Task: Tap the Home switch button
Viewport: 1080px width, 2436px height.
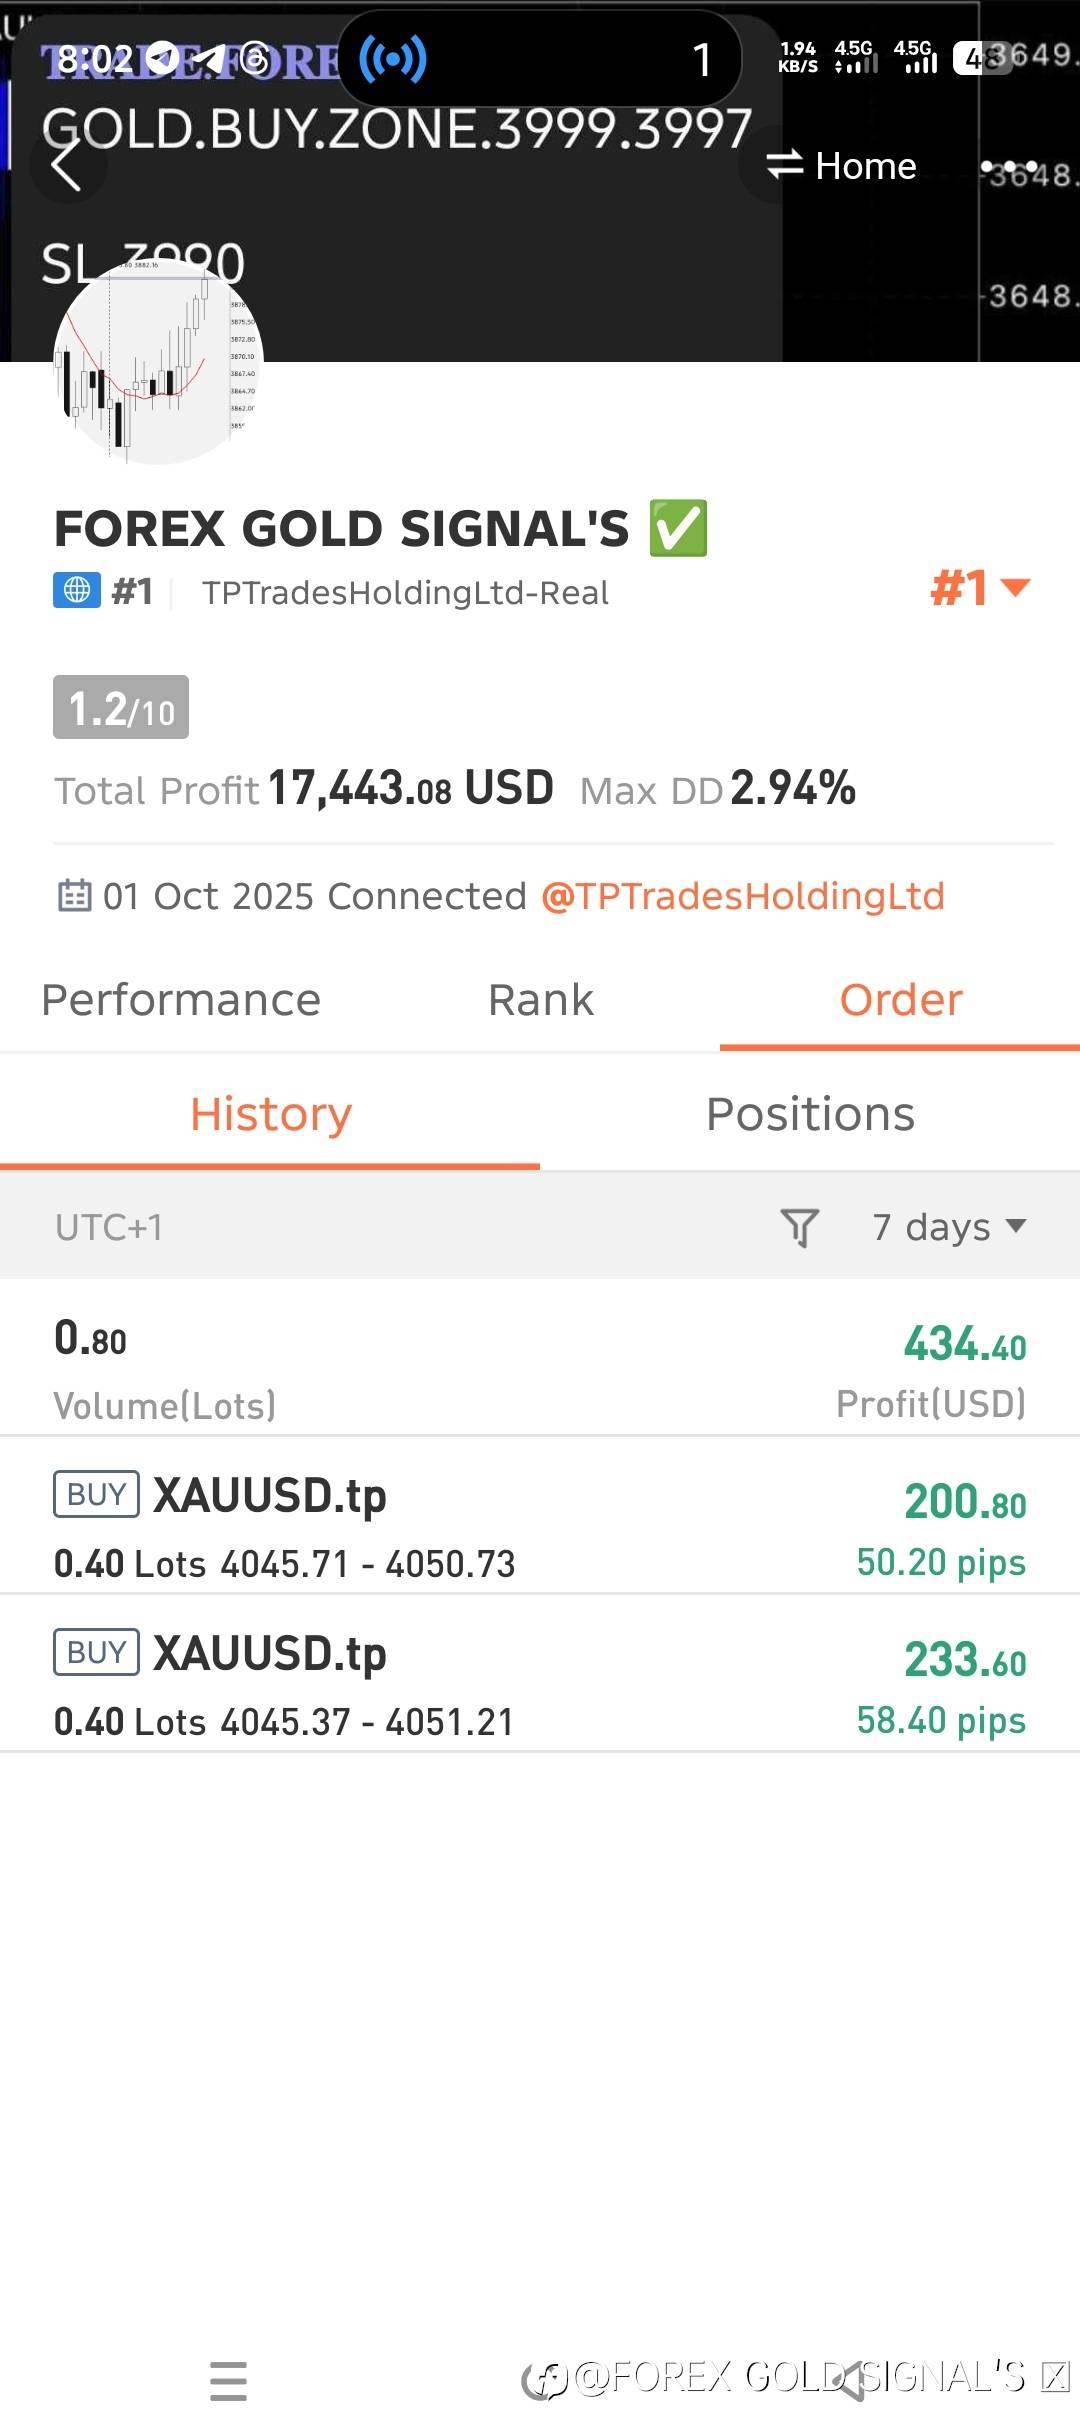Action: pos(842,166)
